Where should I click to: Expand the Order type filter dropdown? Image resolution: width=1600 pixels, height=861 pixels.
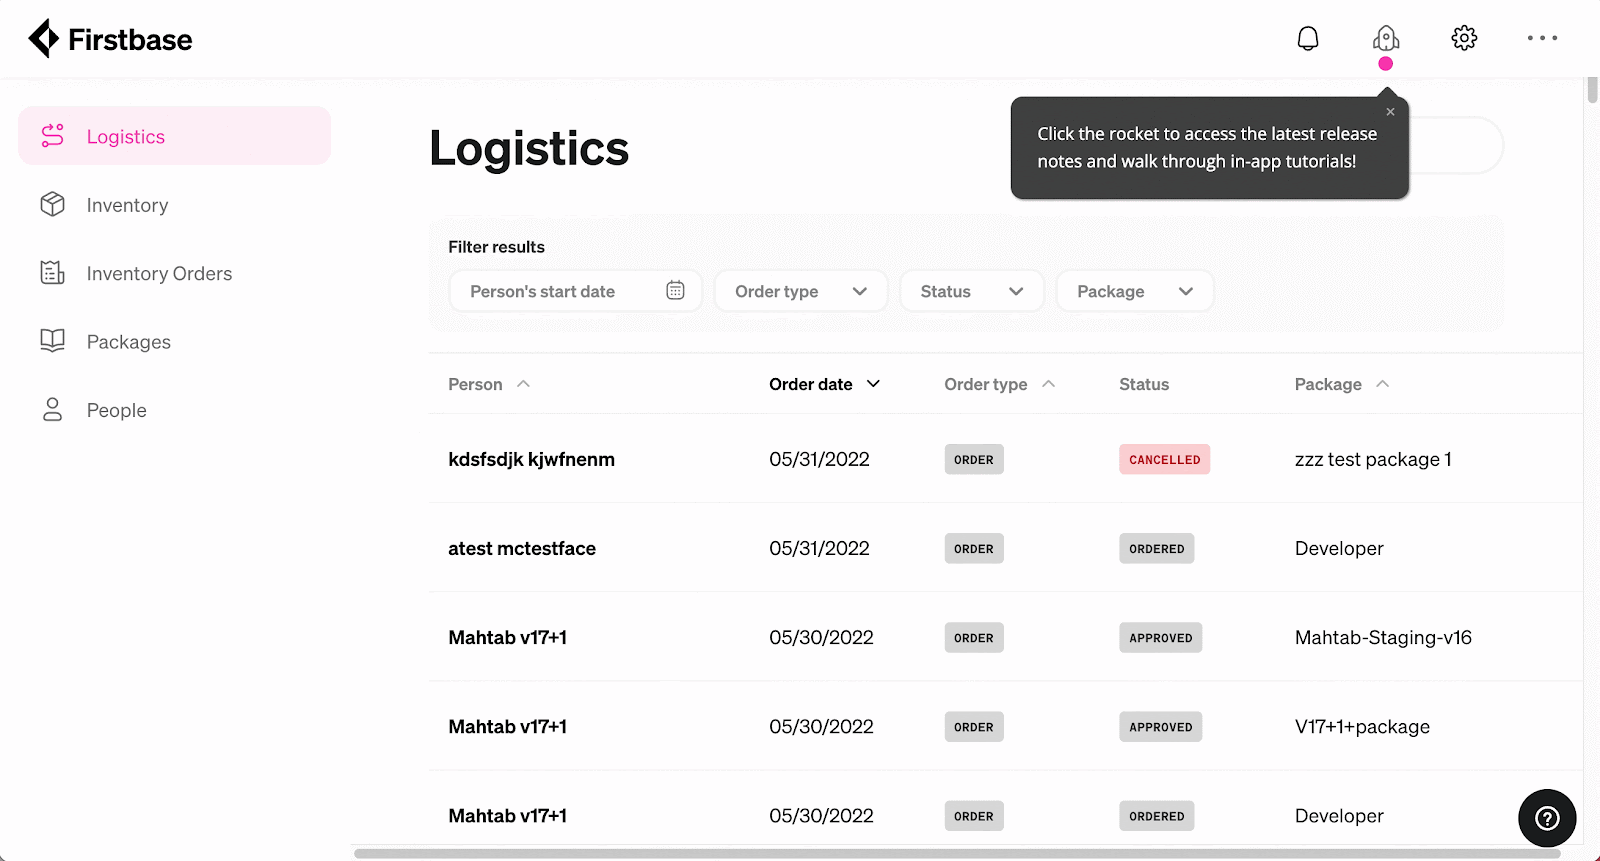point(800,291)
